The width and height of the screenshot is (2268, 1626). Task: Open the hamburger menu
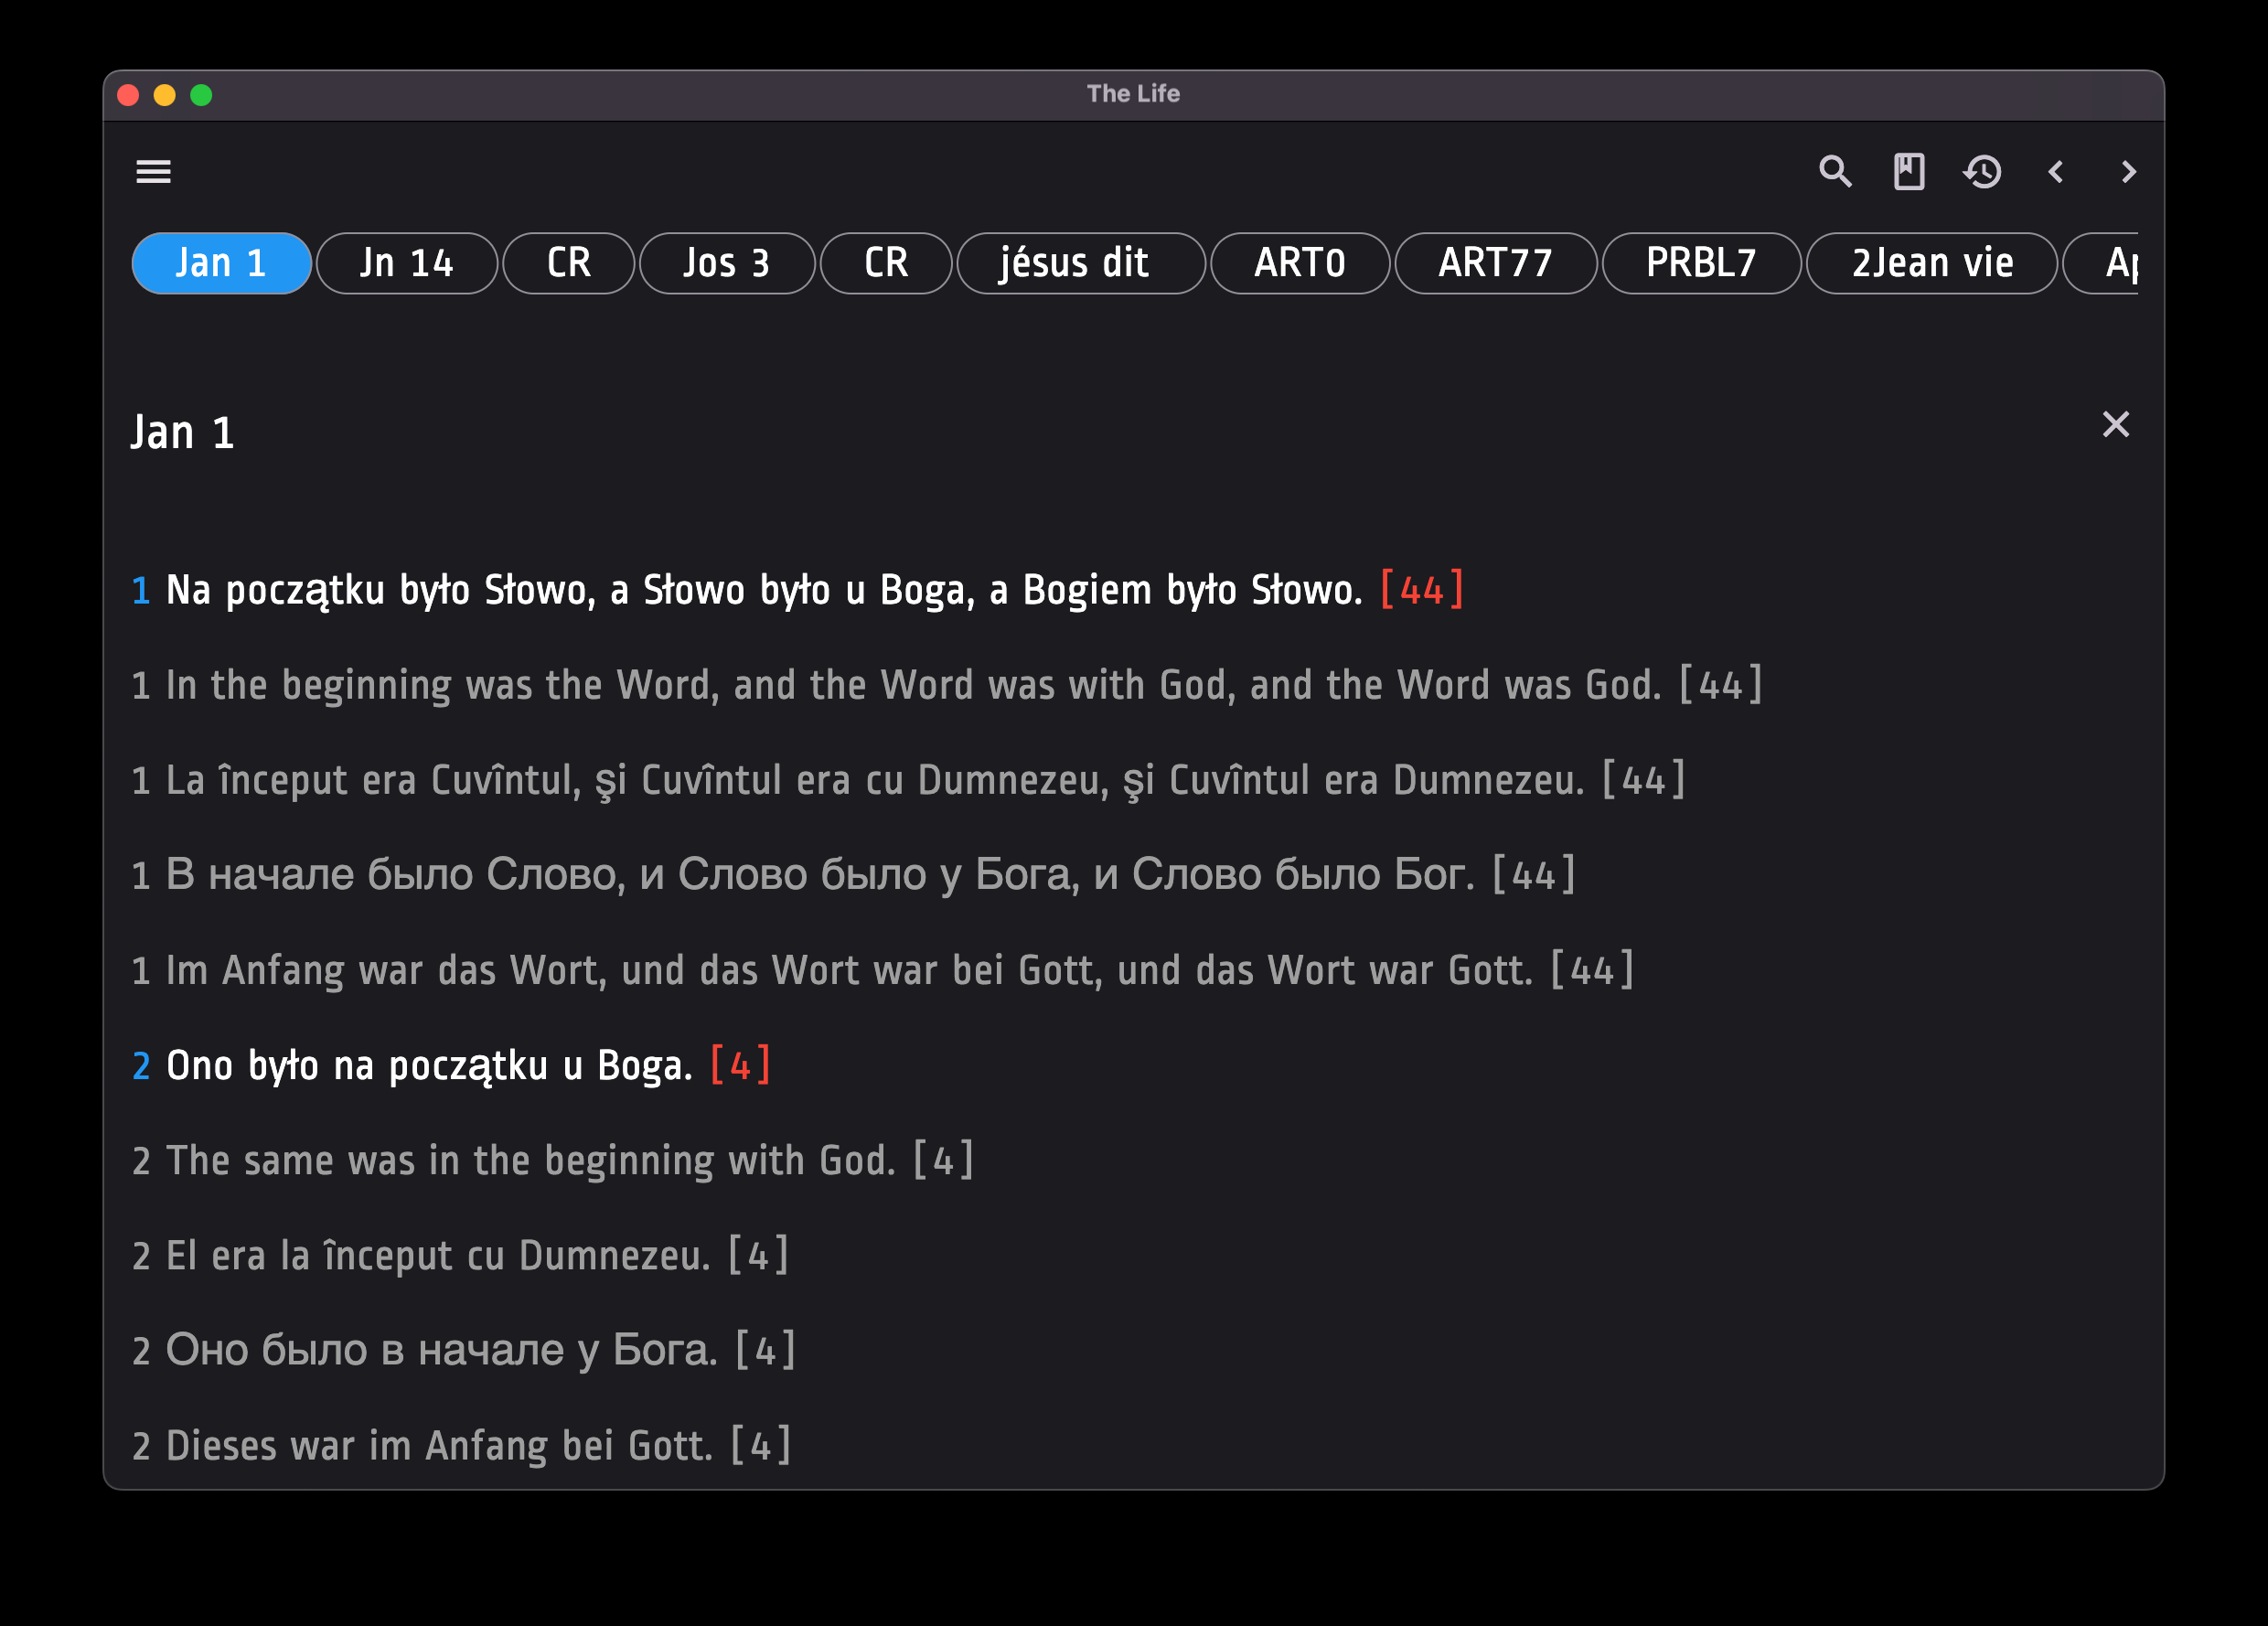[x=153, y=172]
